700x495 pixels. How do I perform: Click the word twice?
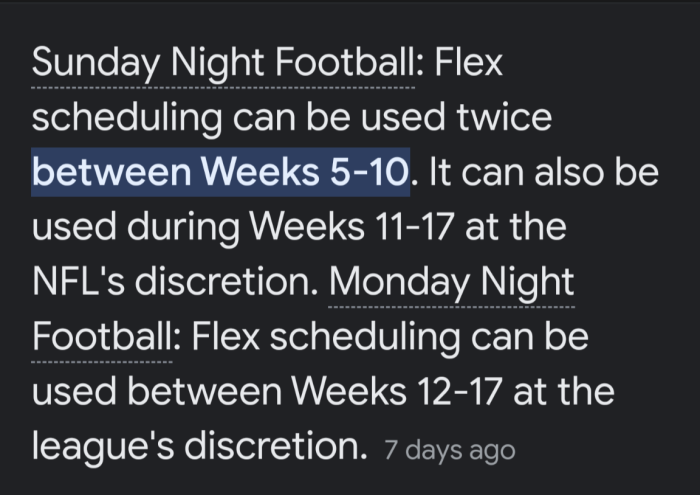[x=504, y=117]
